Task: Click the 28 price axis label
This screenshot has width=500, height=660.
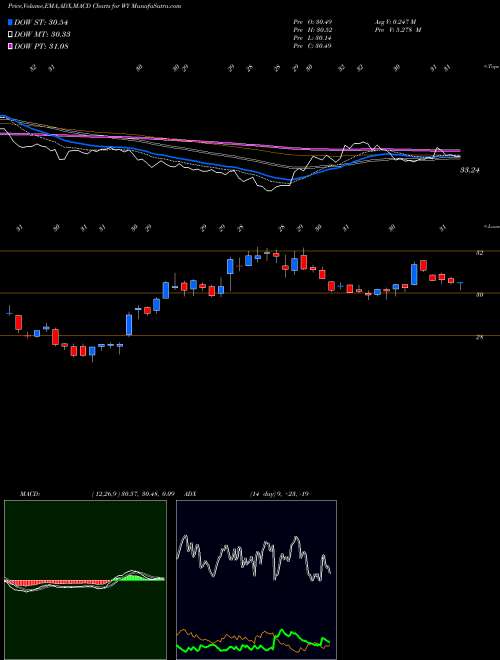Action: (479, 337)
